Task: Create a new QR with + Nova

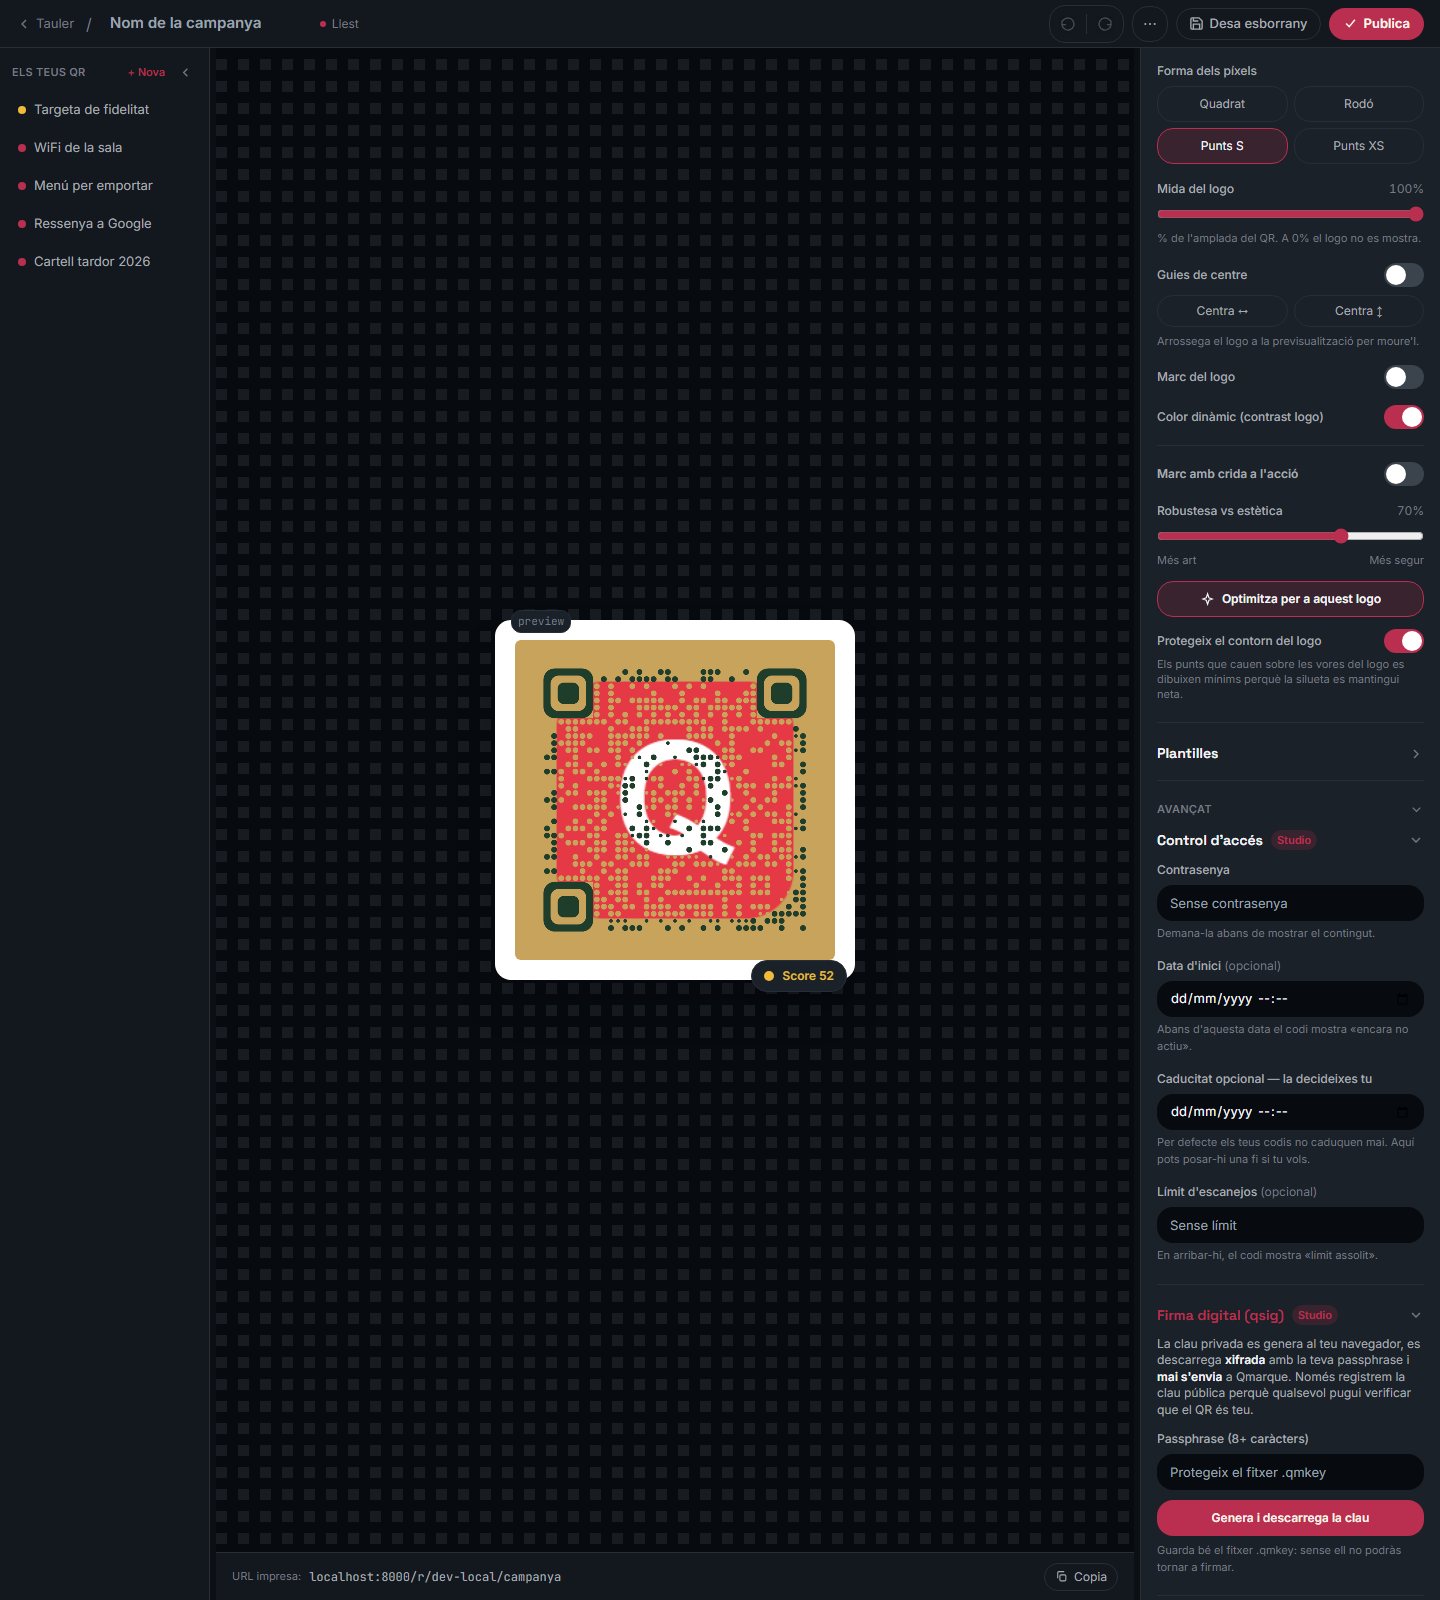Action: pos(147,72)
